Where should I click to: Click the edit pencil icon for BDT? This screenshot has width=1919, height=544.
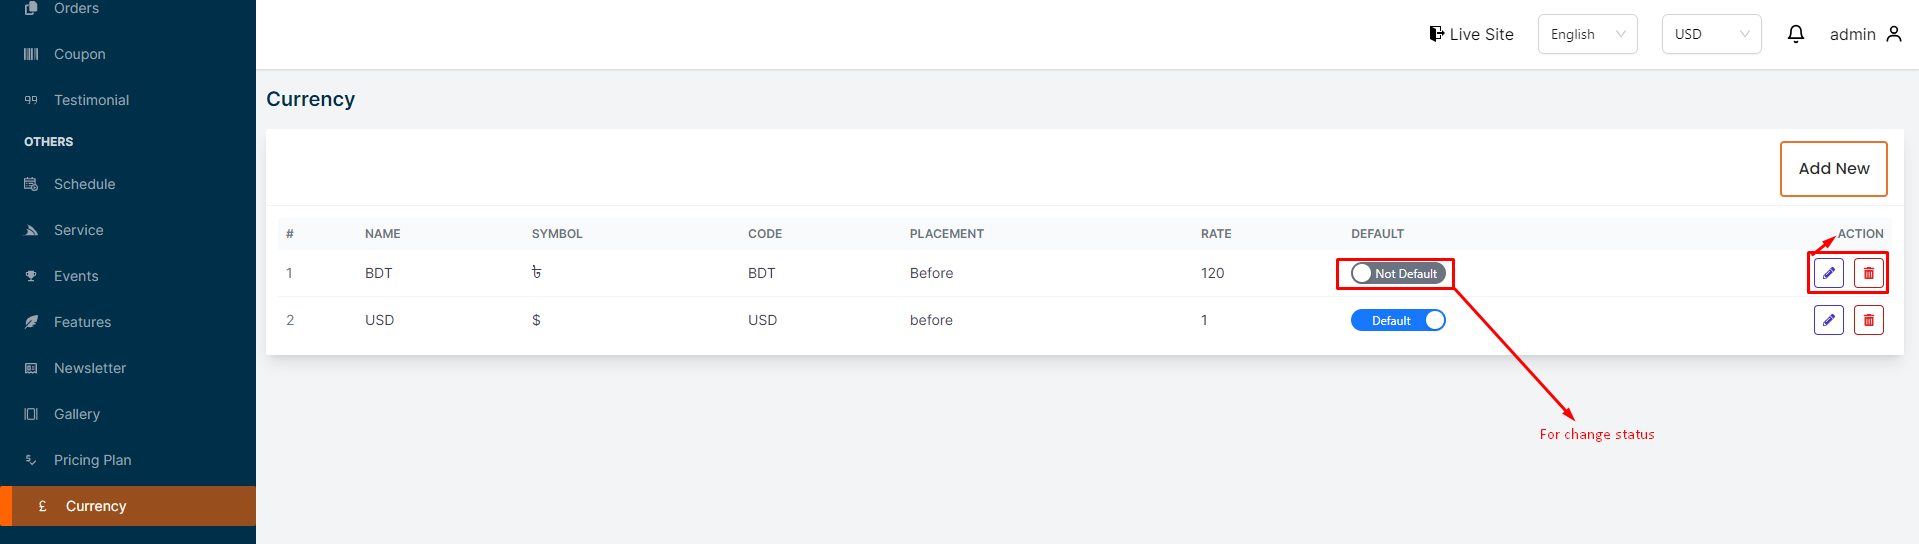(x=1828, y=273)
